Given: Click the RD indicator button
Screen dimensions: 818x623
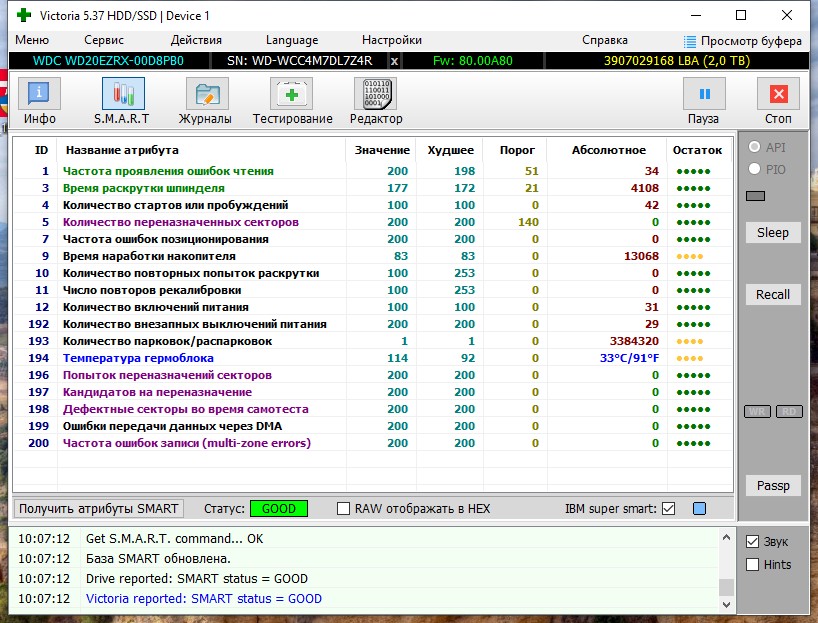Looking at the screenshot, I should 789,412.
